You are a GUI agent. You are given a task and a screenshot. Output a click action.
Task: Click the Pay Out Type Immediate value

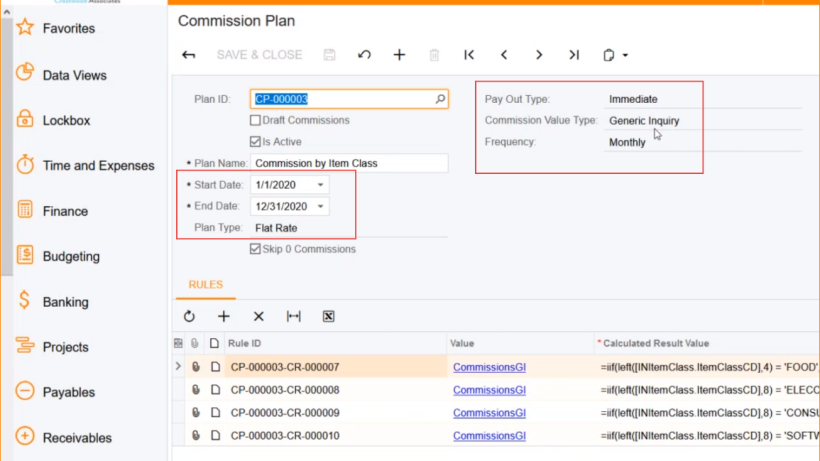(633, 99)
